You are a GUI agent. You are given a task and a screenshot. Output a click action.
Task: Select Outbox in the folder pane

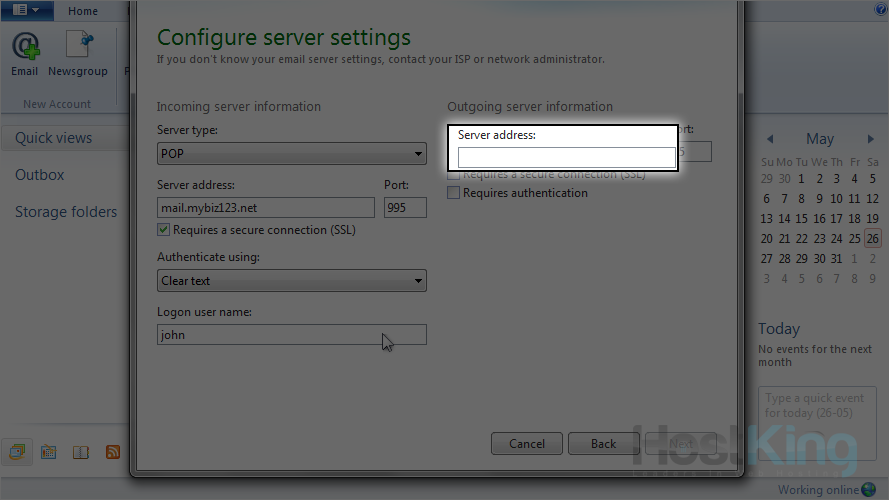[x=40, y=175]
